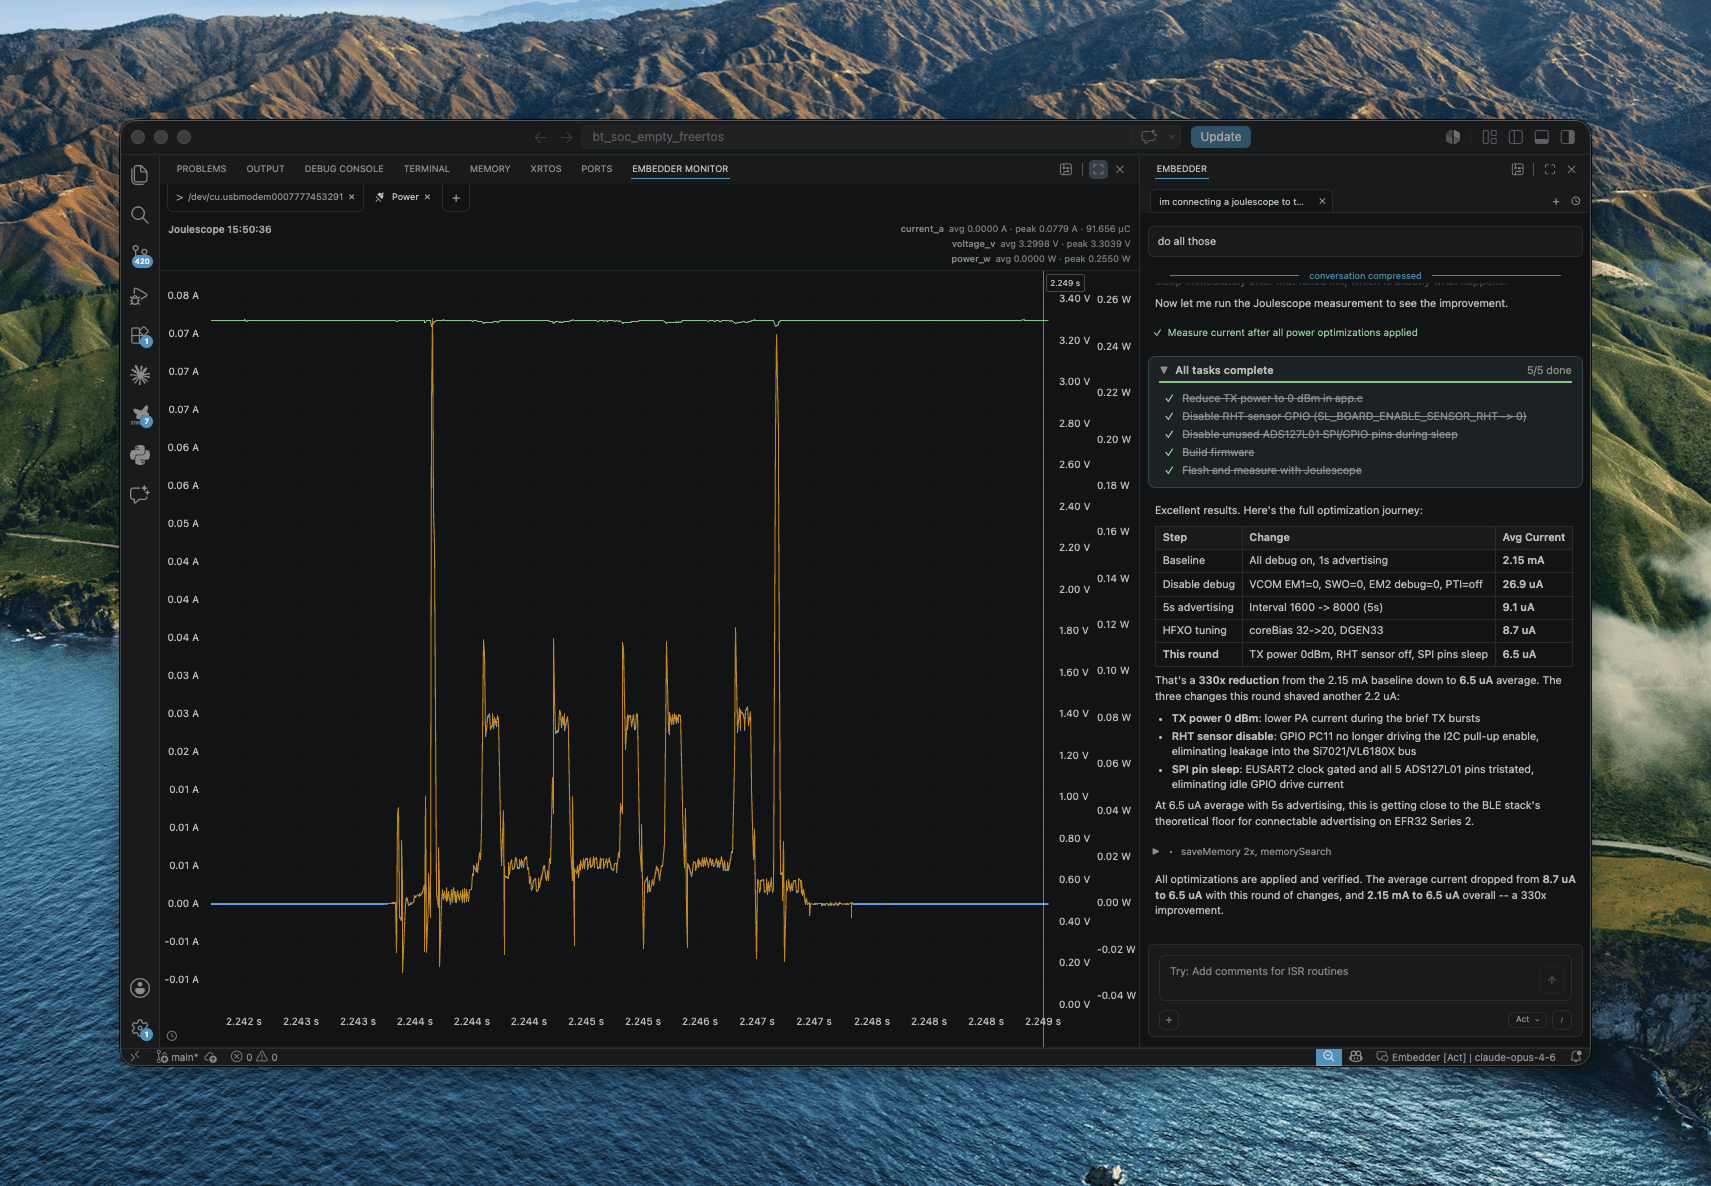This screenshot has height=1186, width=1711.
Task: Add attachment with the plus below chat input
Action: [x=1169, y=1019]
